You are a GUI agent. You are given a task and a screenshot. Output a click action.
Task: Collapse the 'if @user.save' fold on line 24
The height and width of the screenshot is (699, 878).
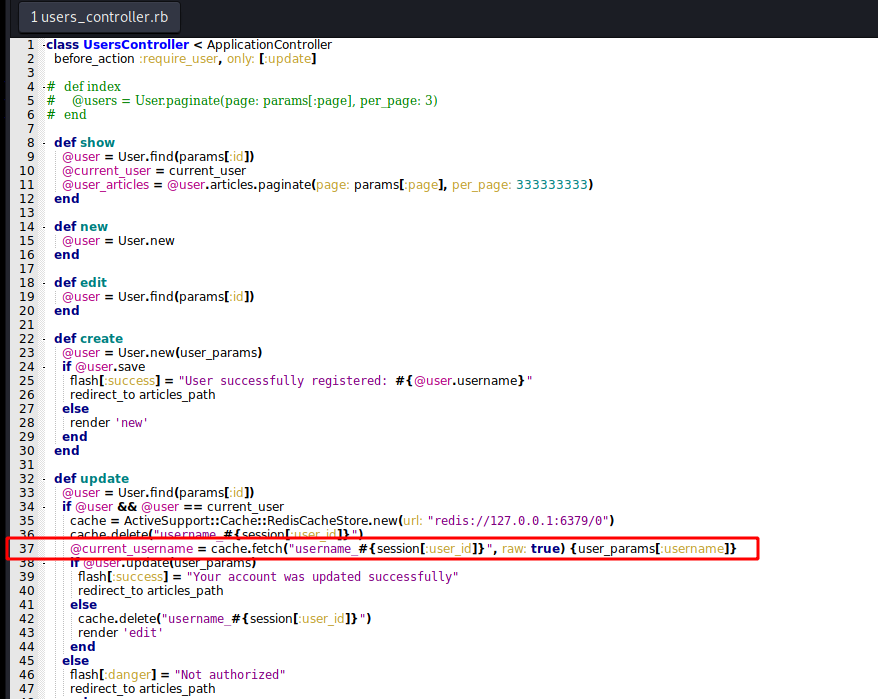[44, 367]
